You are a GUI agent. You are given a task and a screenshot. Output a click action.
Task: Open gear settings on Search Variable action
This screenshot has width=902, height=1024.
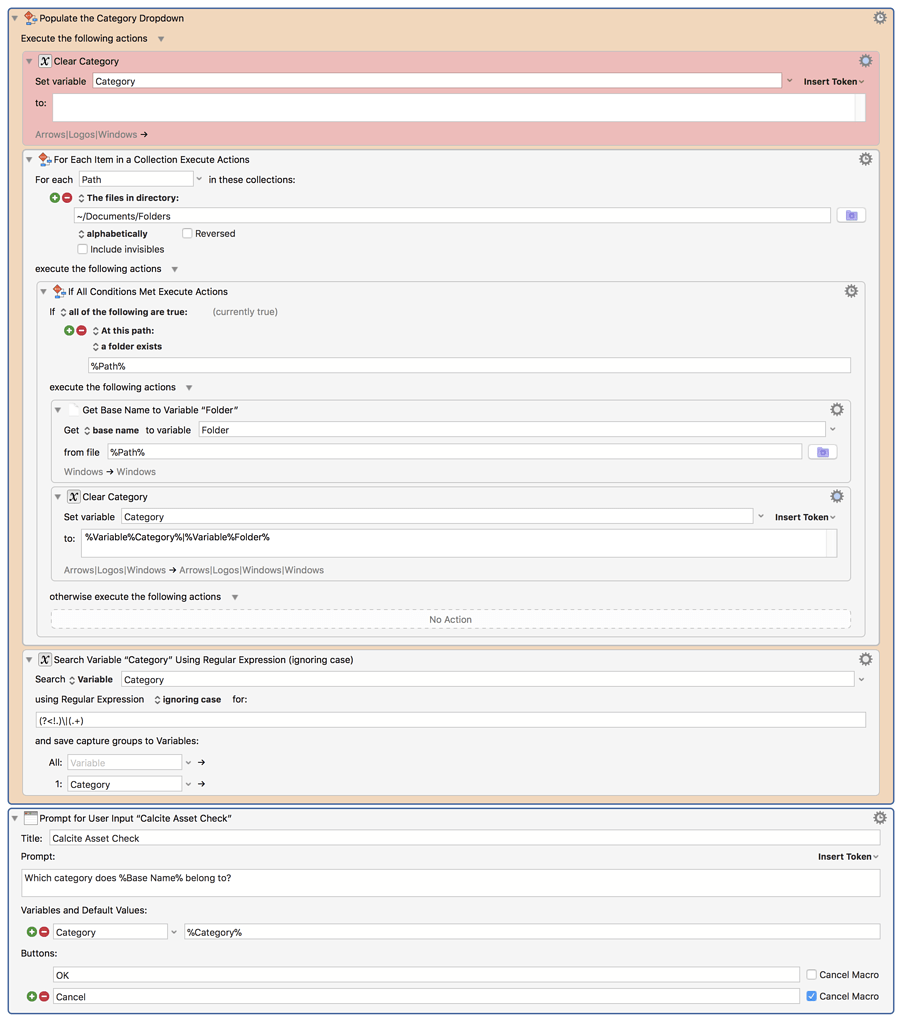[x=866, y=659]
